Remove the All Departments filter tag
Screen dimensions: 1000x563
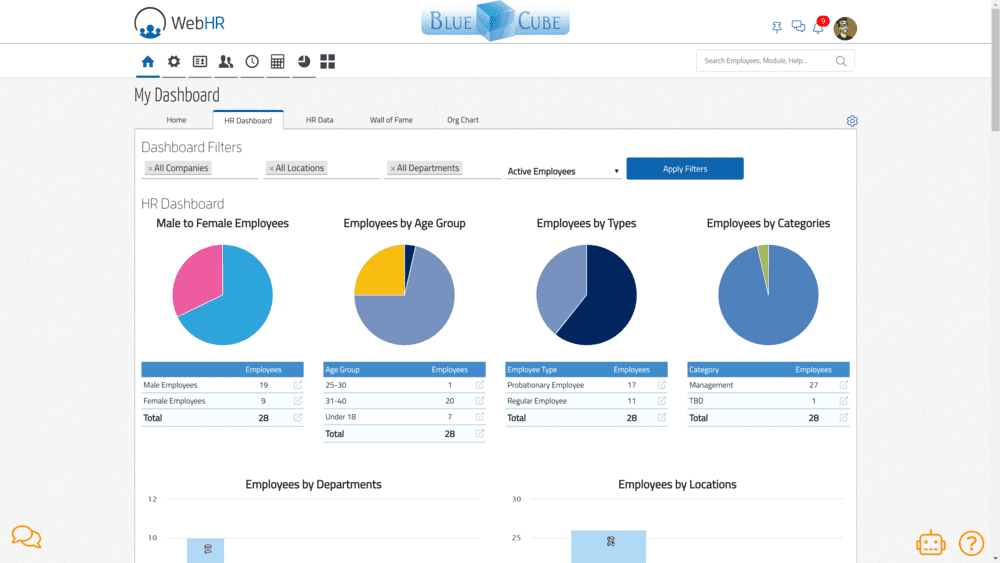tap(392, 168)
